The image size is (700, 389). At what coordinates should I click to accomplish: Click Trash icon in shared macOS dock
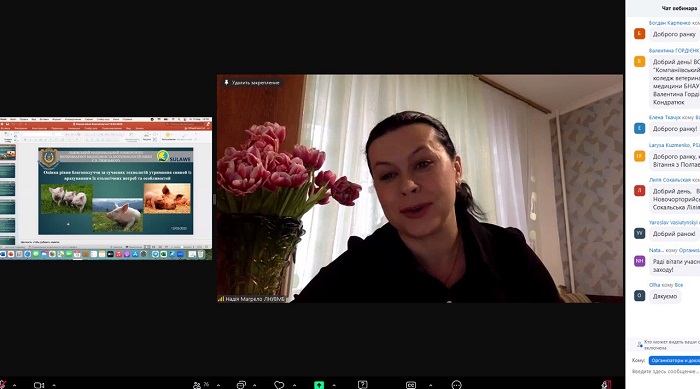click(x=200, y=254)
